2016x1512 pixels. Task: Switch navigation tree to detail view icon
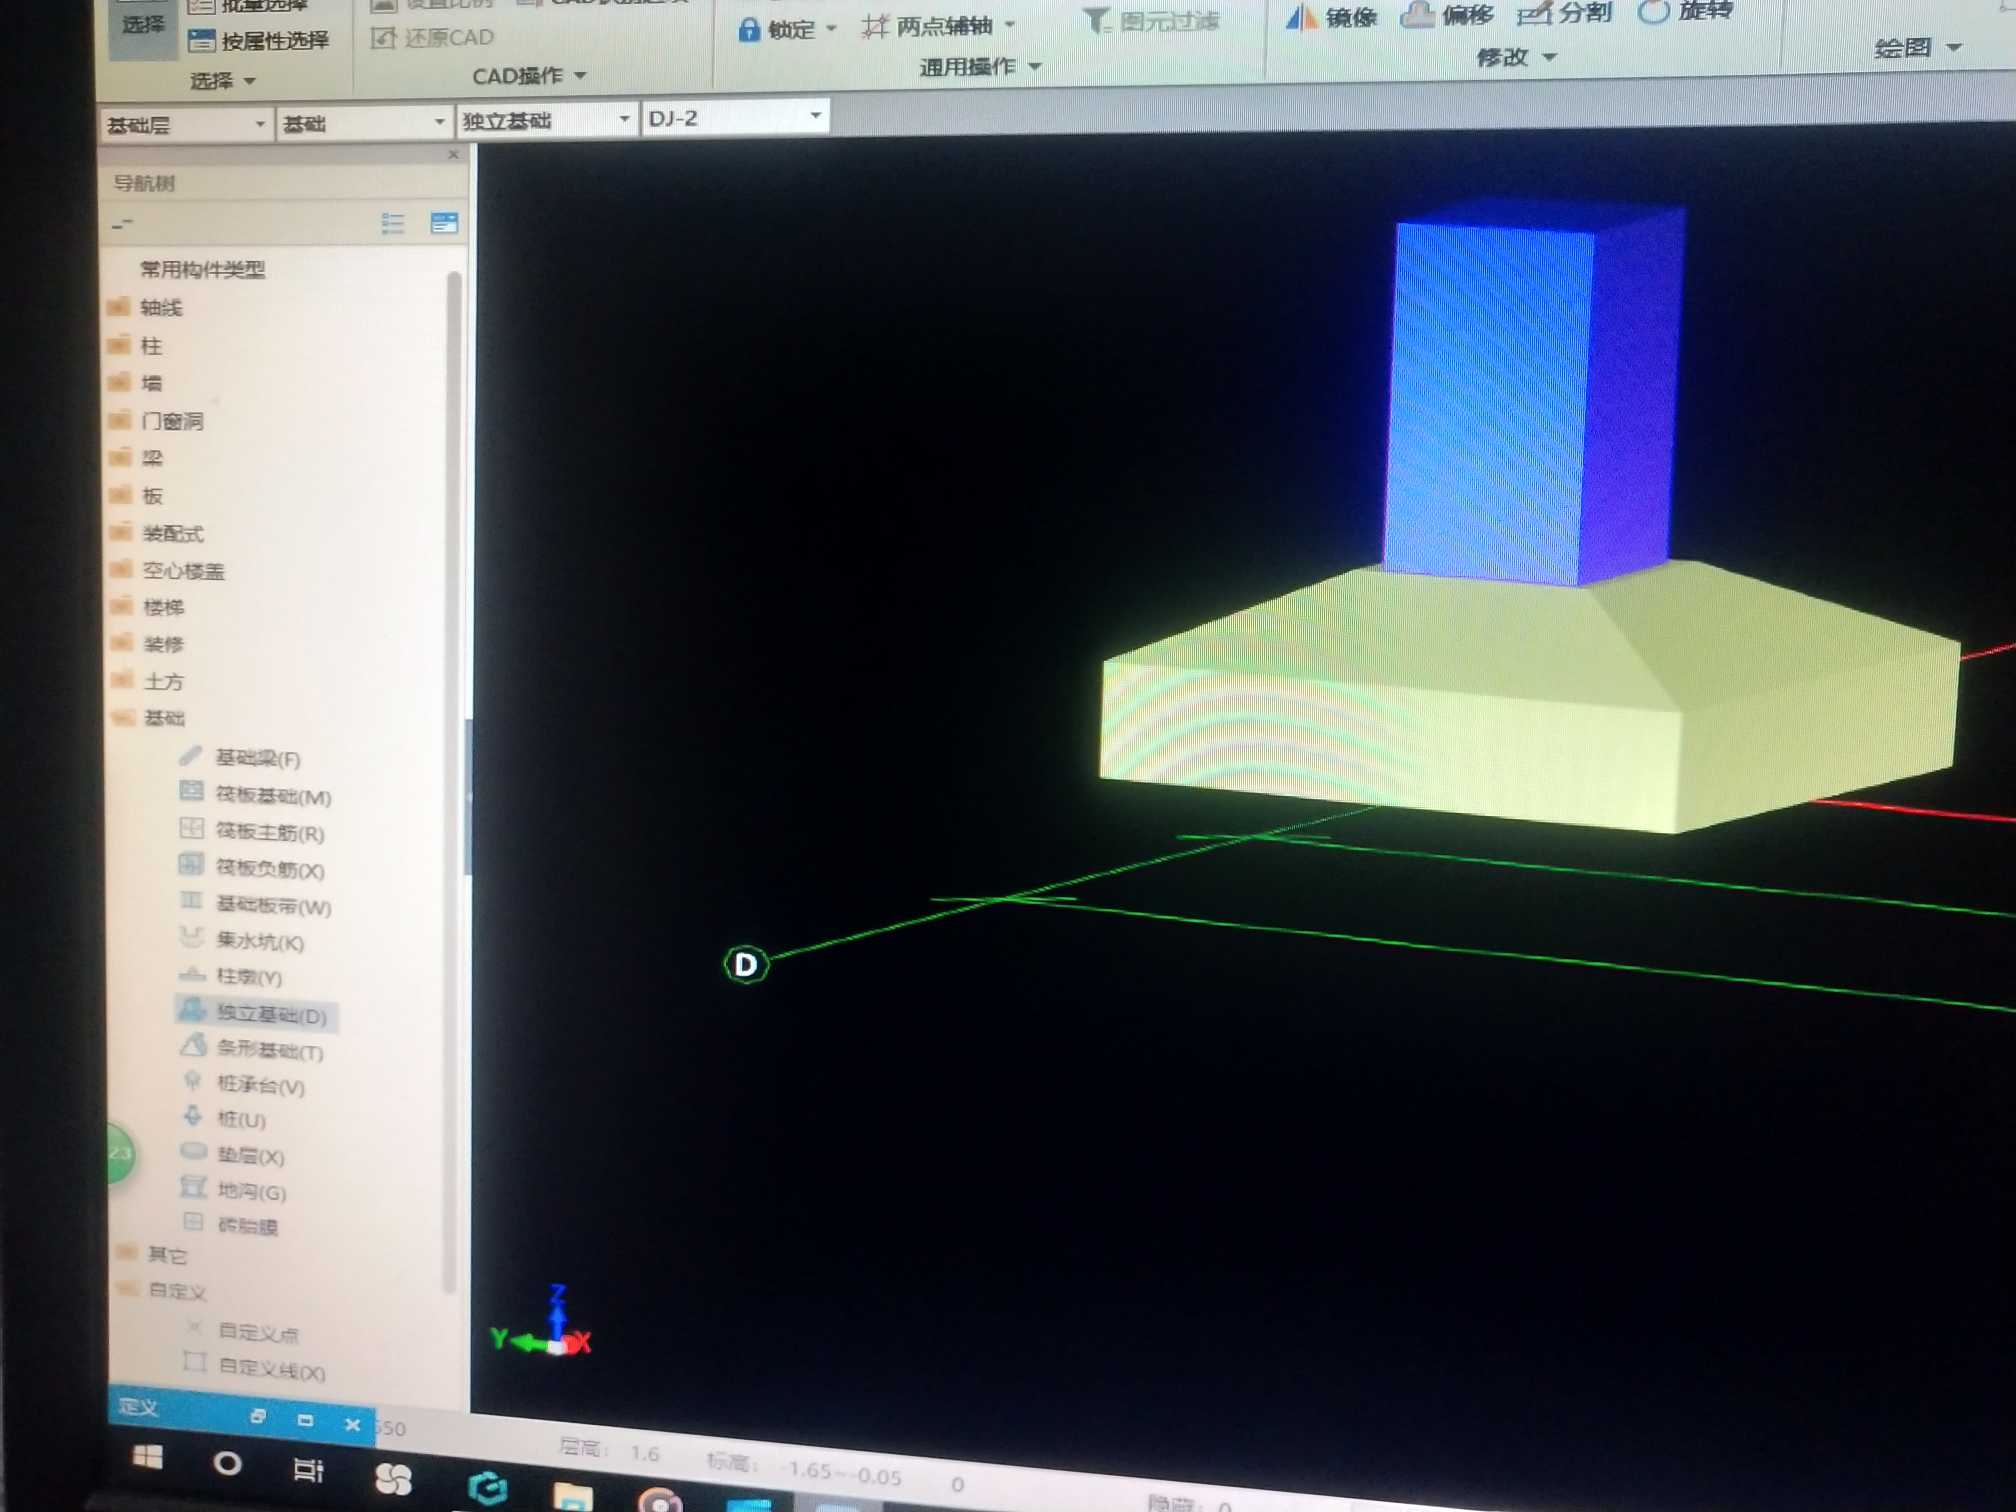444,222
